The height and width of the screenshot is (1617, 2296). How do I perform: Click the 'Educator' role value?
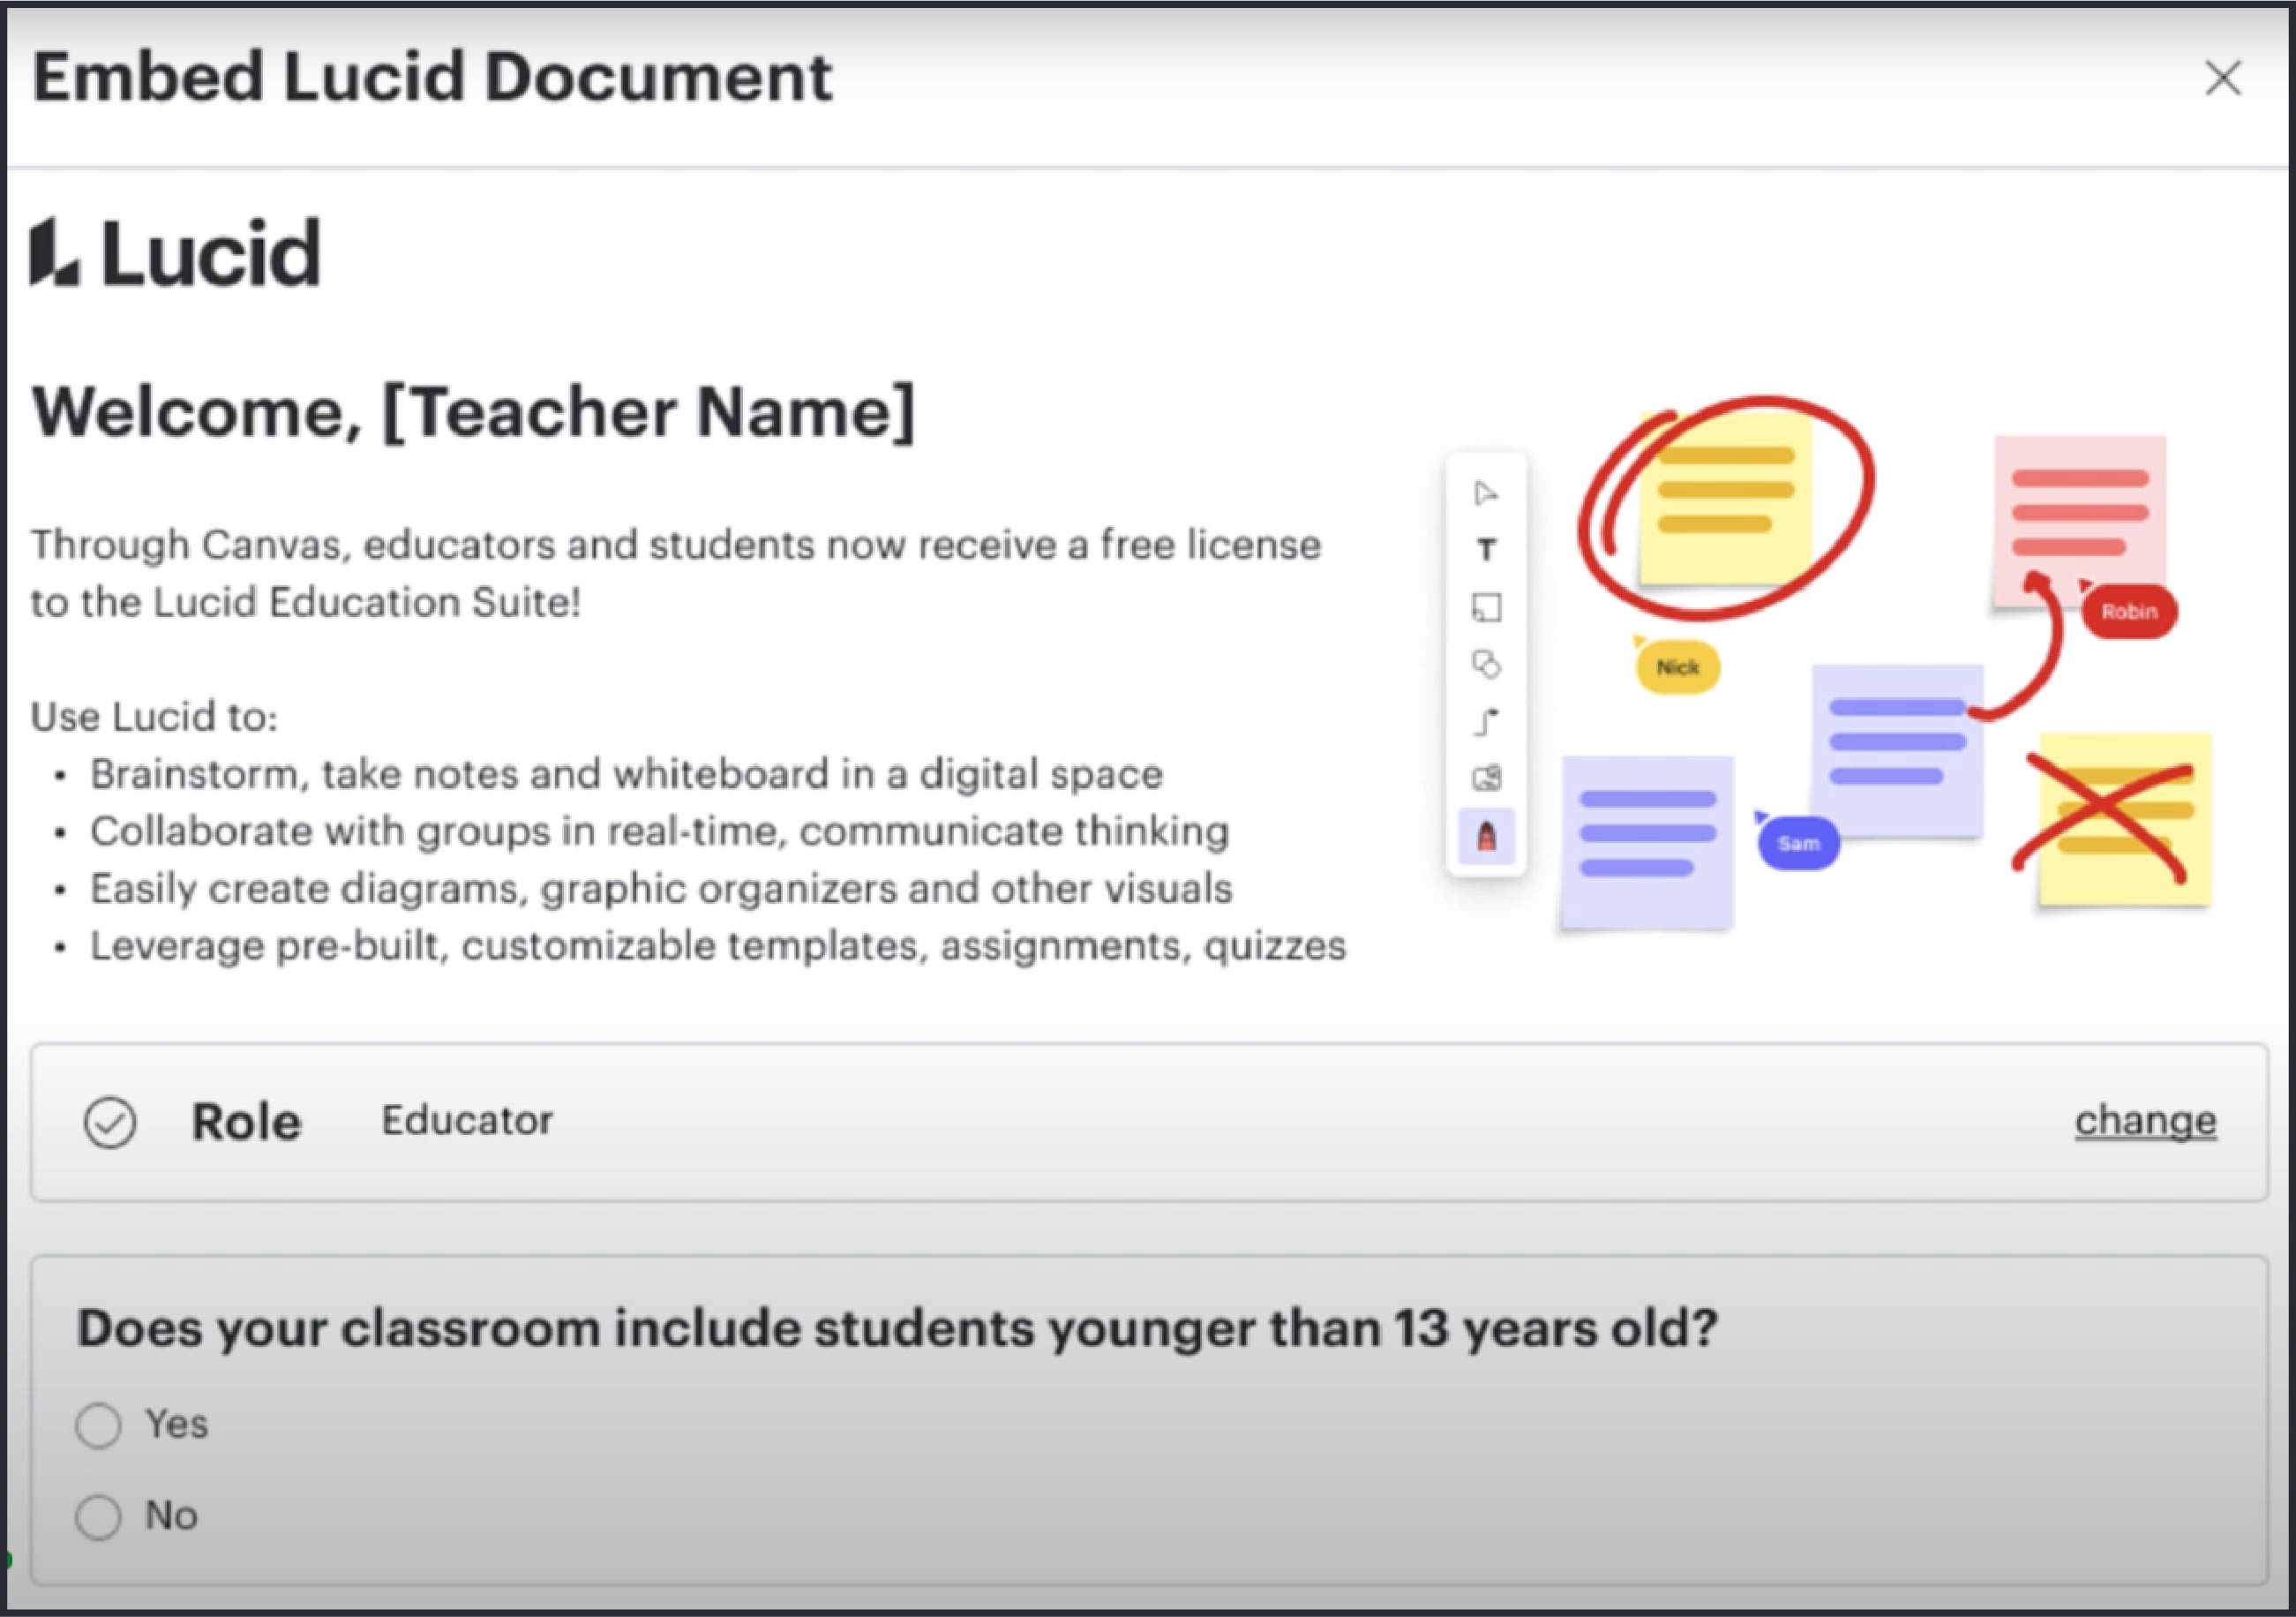pyautogui.click(x=467, y=1121)
